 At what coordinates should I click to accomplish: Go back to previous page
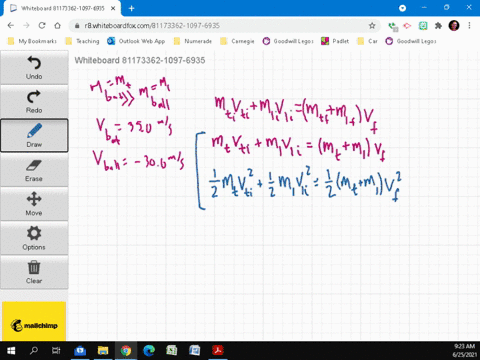coord(11,26)
